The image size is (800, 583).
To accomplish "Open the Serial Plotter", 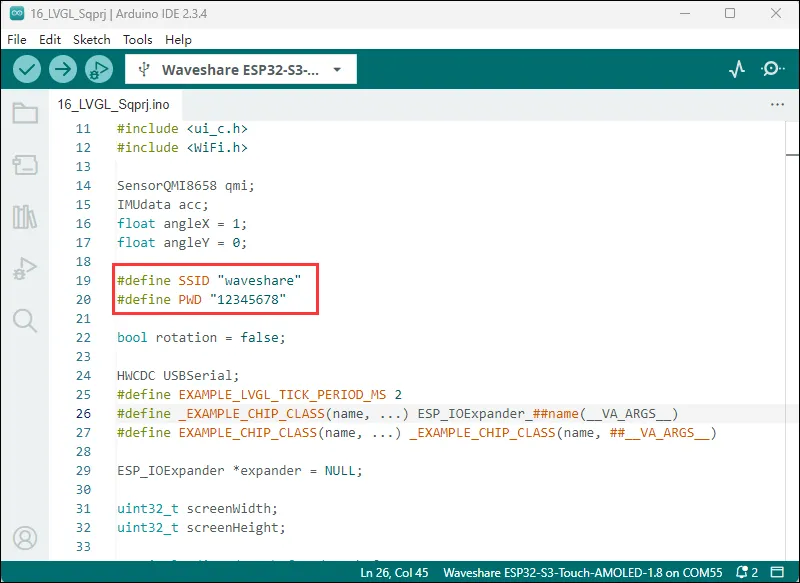I will (737, 69).
